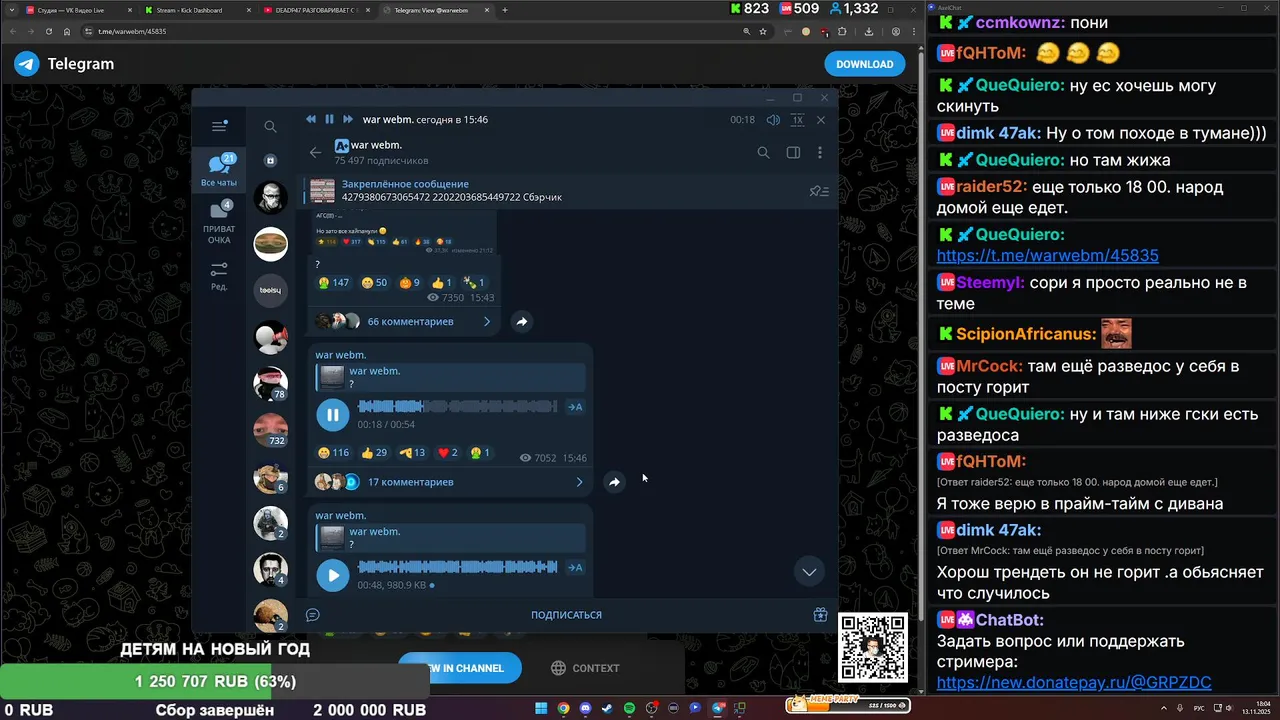The width and height of the screenshot is (1280, 720).
Task: Open chat with unread badge 732
Action: [x=270, y=429]
